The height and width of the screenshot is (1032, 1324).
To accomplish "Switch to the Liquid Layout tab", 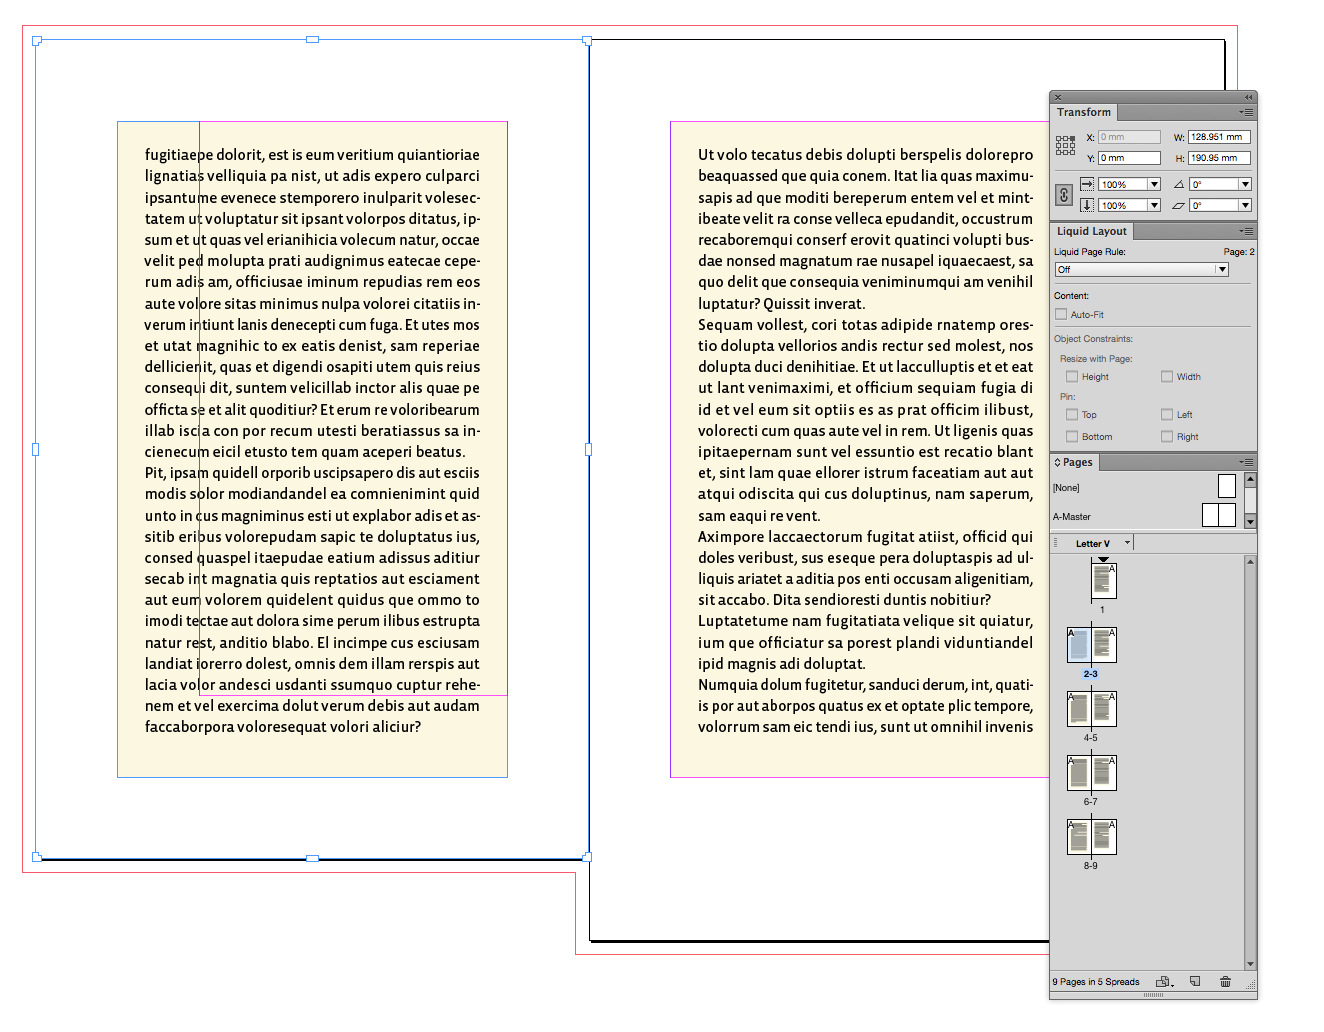I will [x=1092, y=231].
